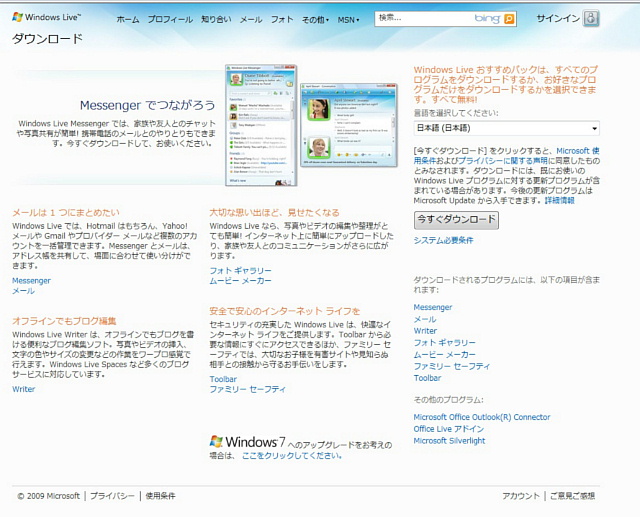Open footer プライバシー link
The width and height of the screenshot is (640, 517).
point(112,496)
